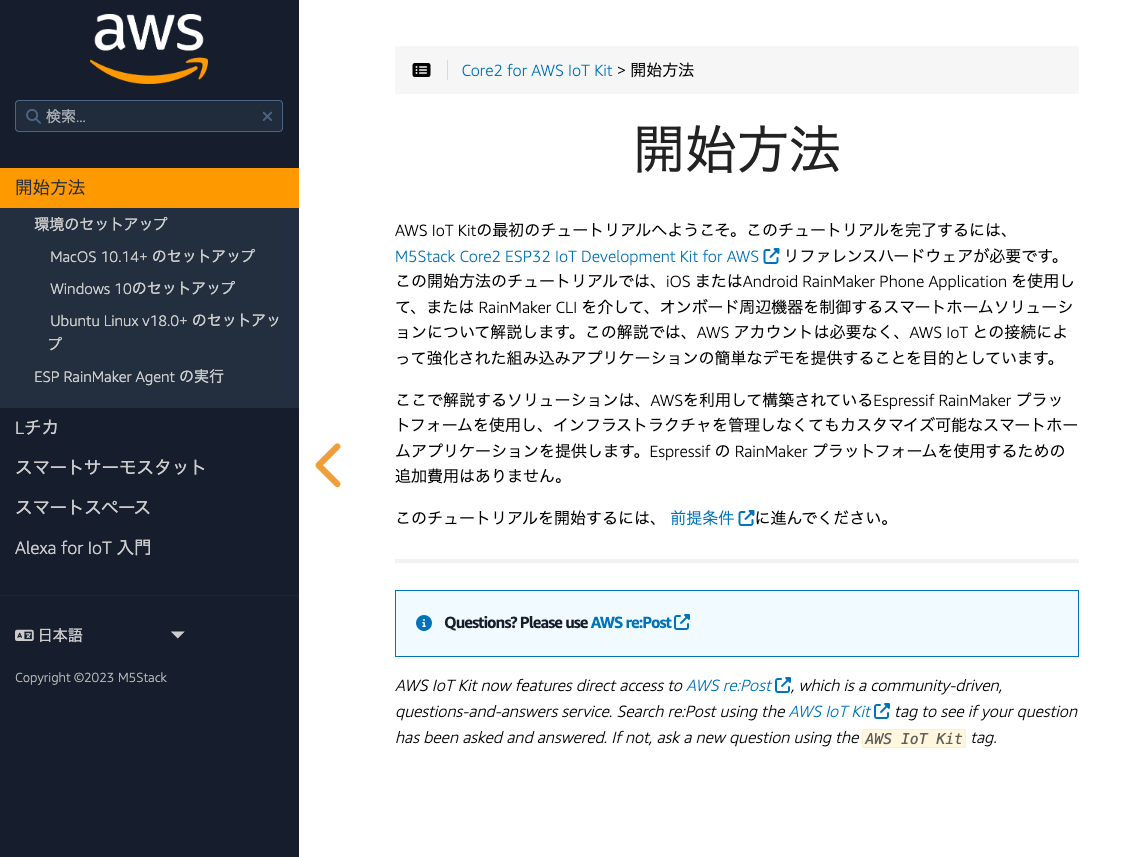Clear search with the X icon
The image size is (1126, 857).
point(267,117)
